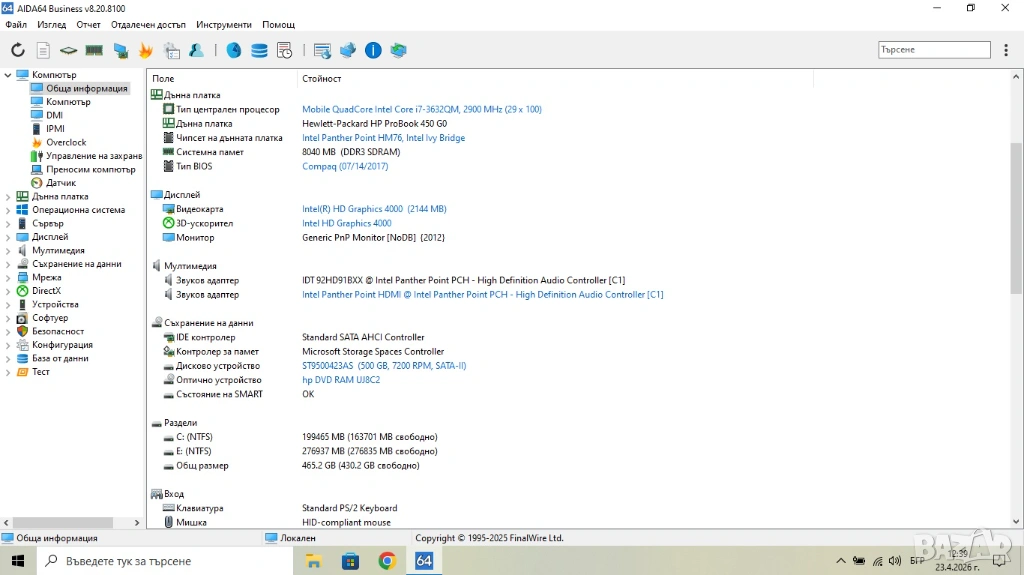Click the green RAM module toolbar icon
This screenshot has height=575, width=1024.
[x=94, y=50]
